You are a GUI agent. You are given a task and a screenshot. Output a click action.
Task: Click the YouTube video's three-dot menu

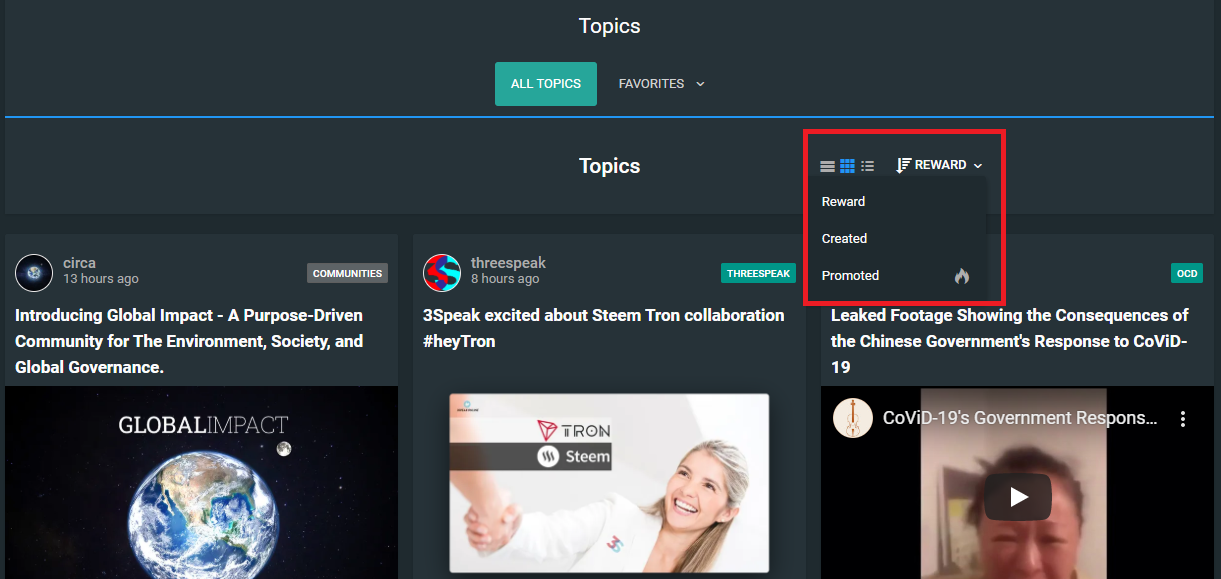point(1182,419)
